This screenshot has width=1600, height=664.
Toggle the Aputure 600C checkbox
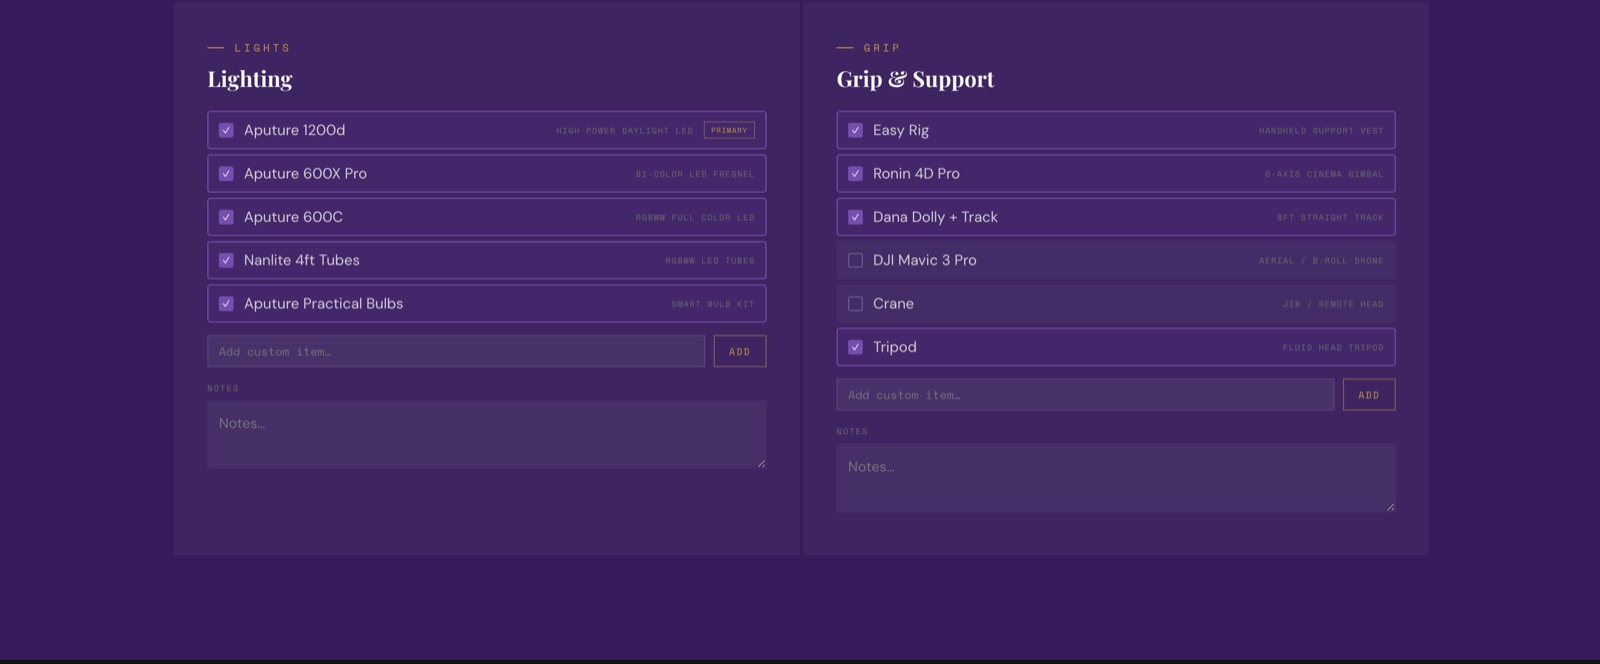[226, 217]
